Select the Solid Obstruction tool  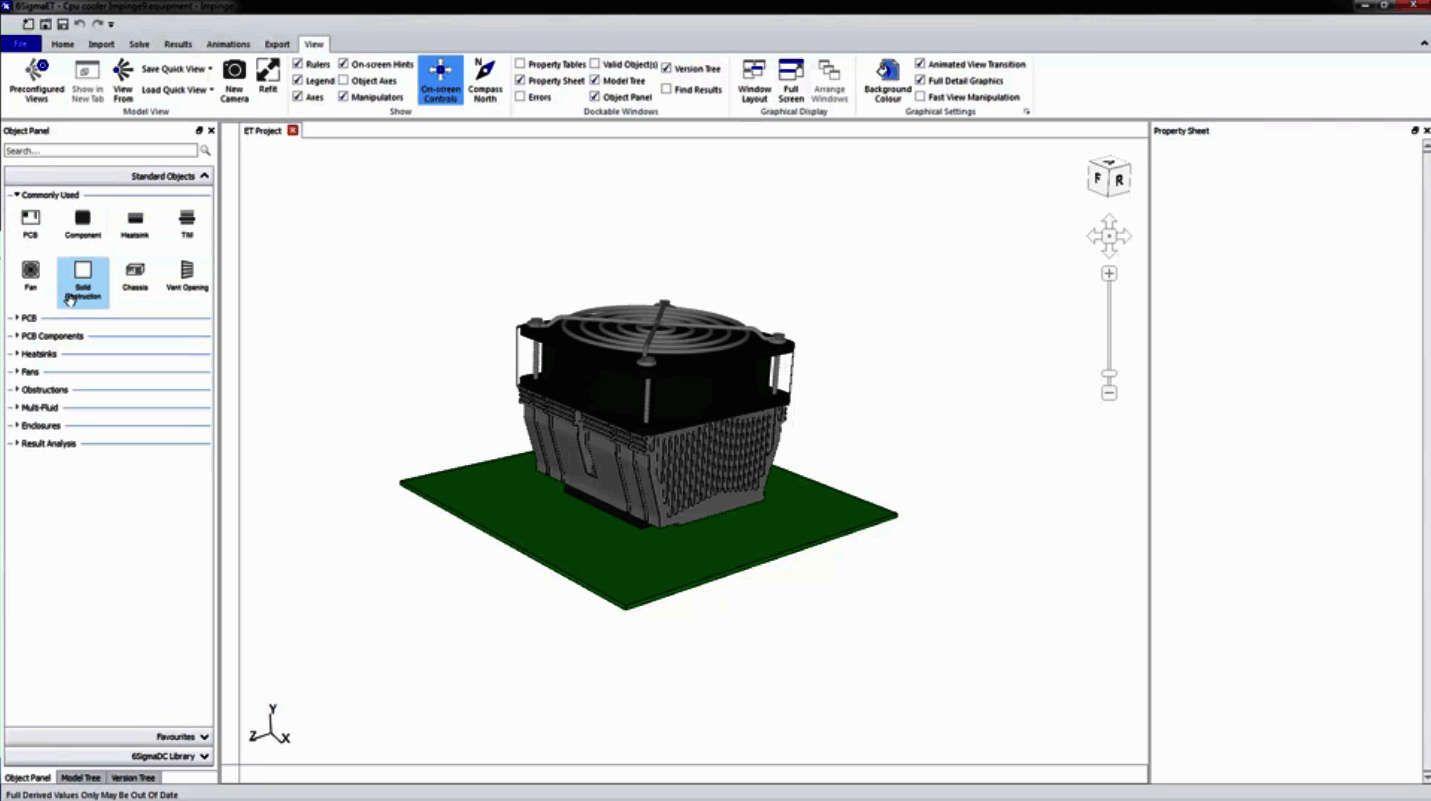83,270
